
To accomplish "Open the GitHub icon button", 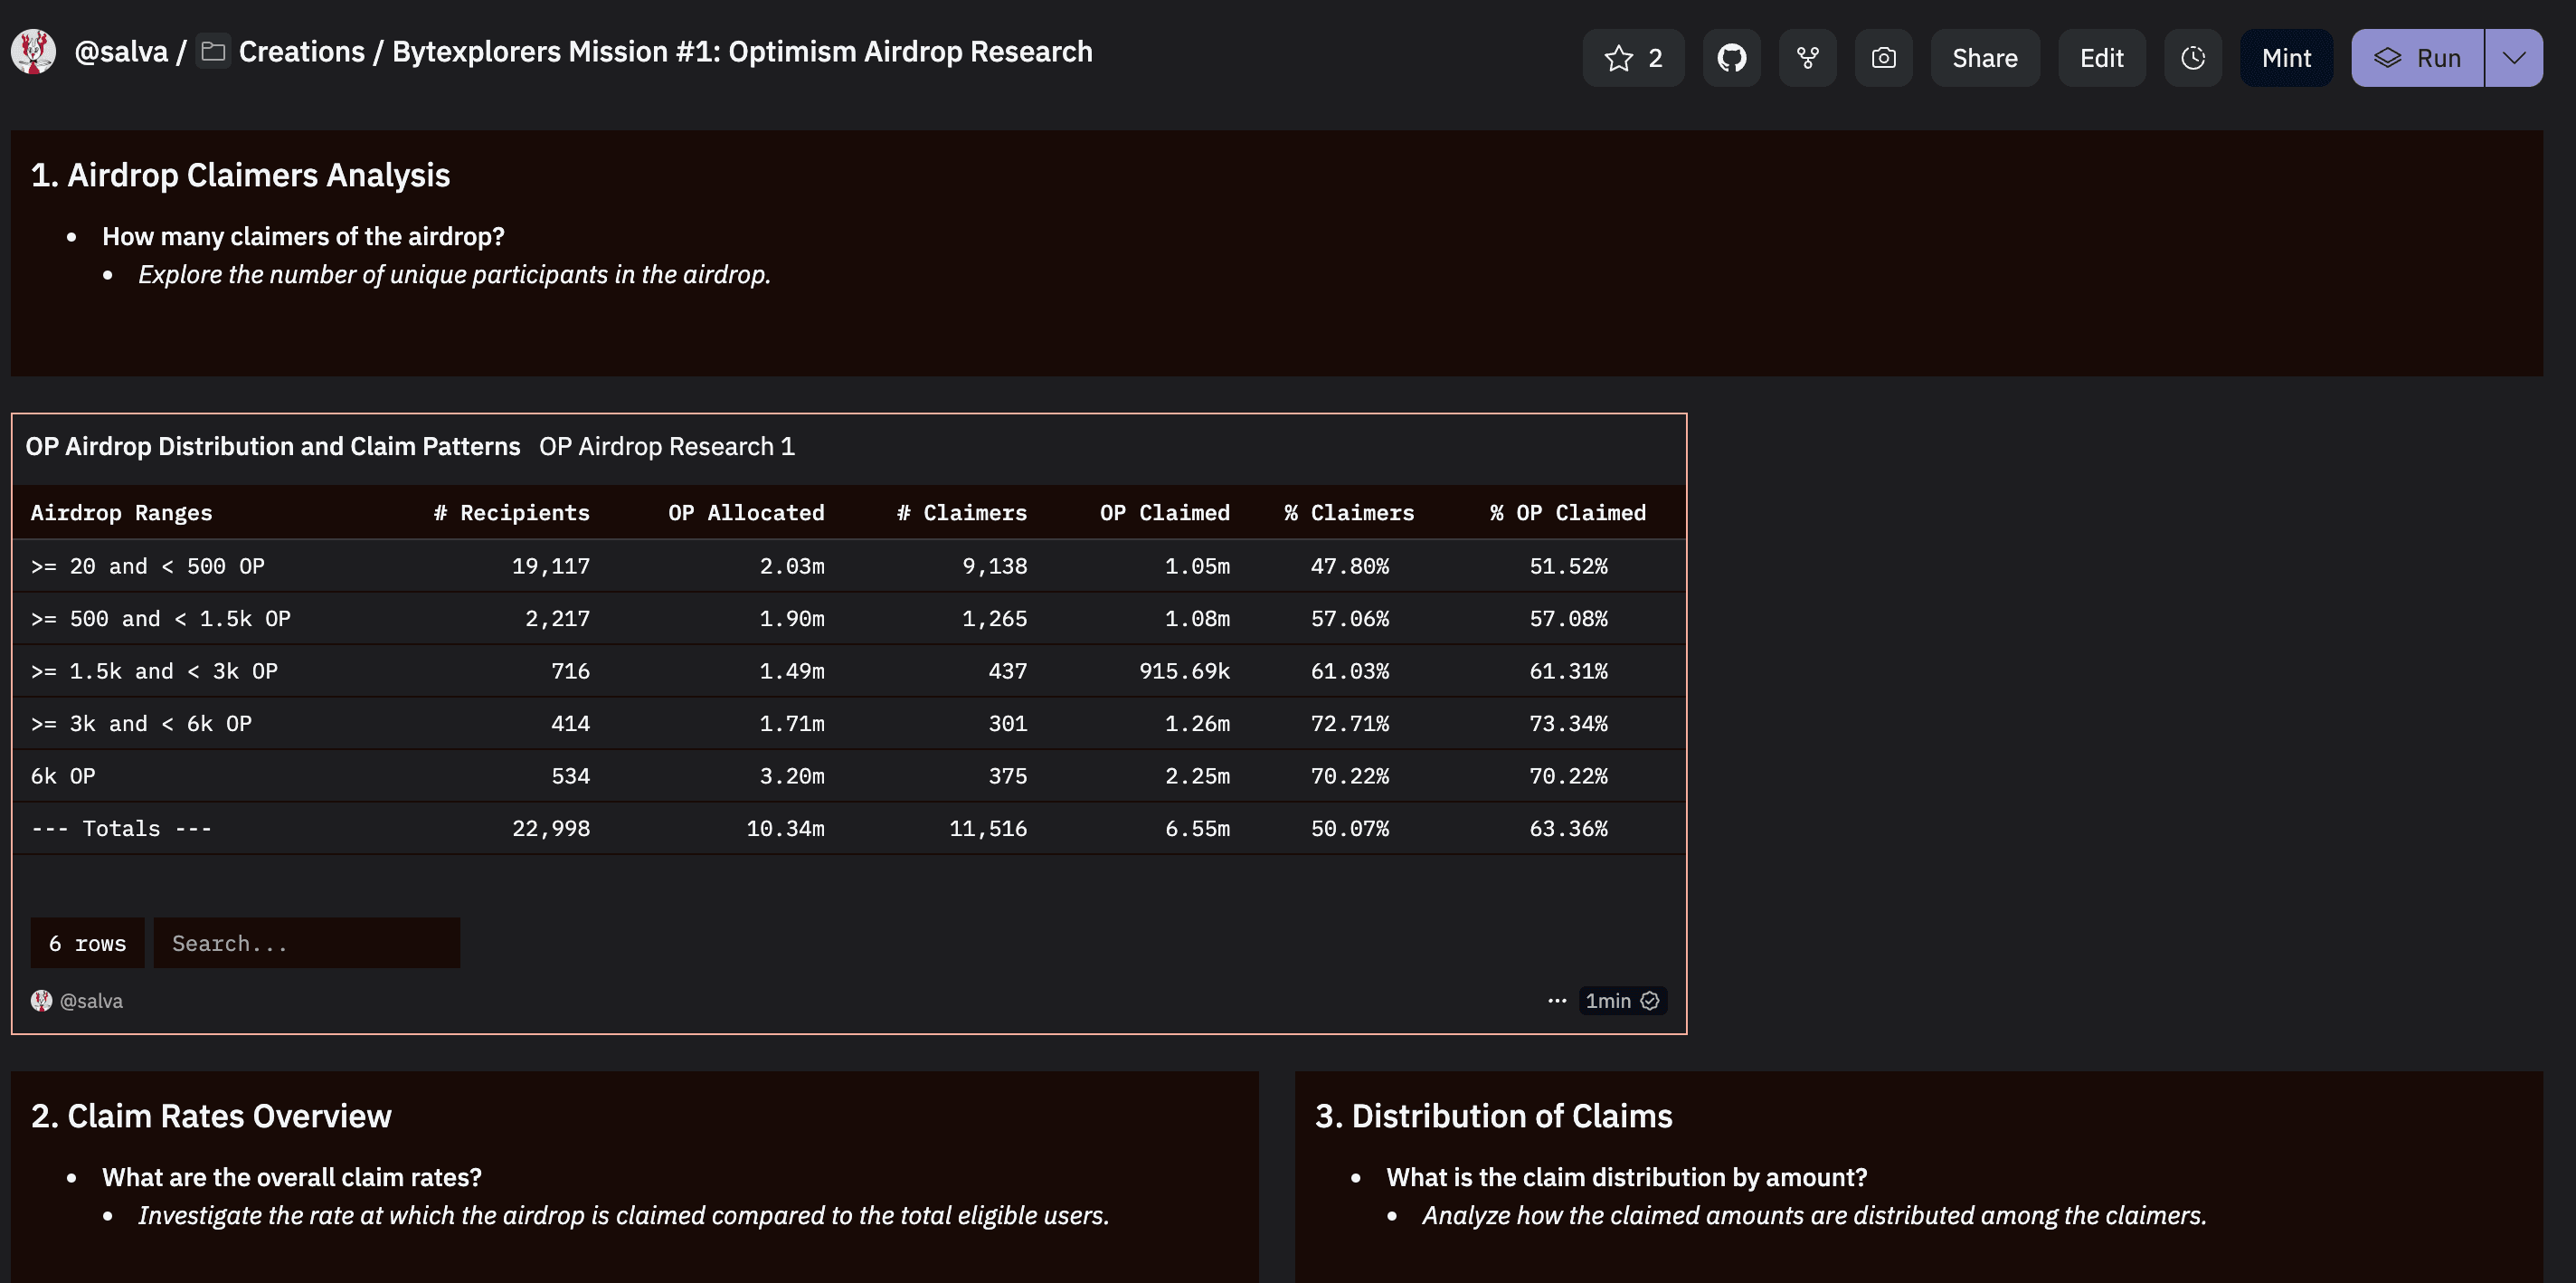I will point(1731,58).
